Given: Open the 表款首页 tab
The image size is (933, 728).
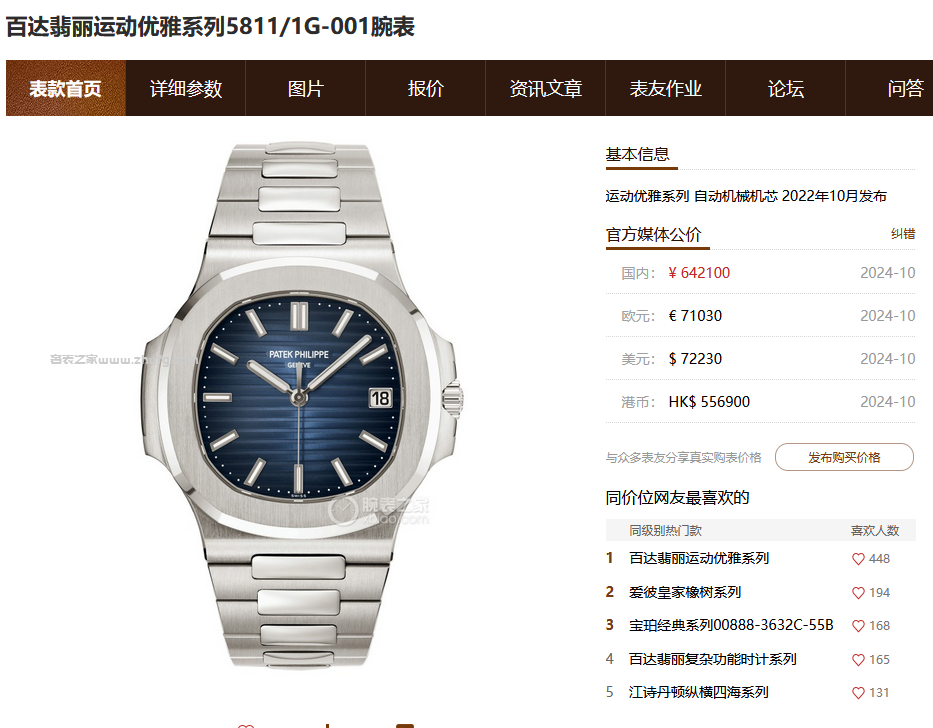Looking at the screenshot, I should (65, 88).
